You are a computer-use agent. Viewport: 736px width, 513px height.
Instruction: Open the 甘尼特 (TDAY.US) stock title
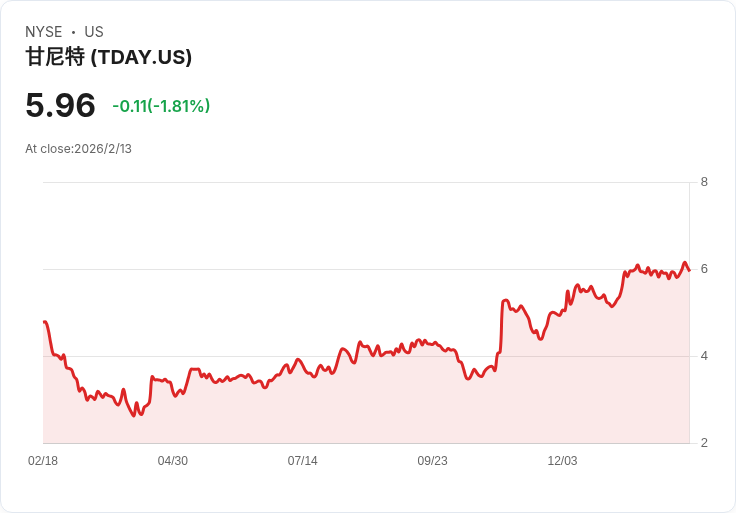108,58
